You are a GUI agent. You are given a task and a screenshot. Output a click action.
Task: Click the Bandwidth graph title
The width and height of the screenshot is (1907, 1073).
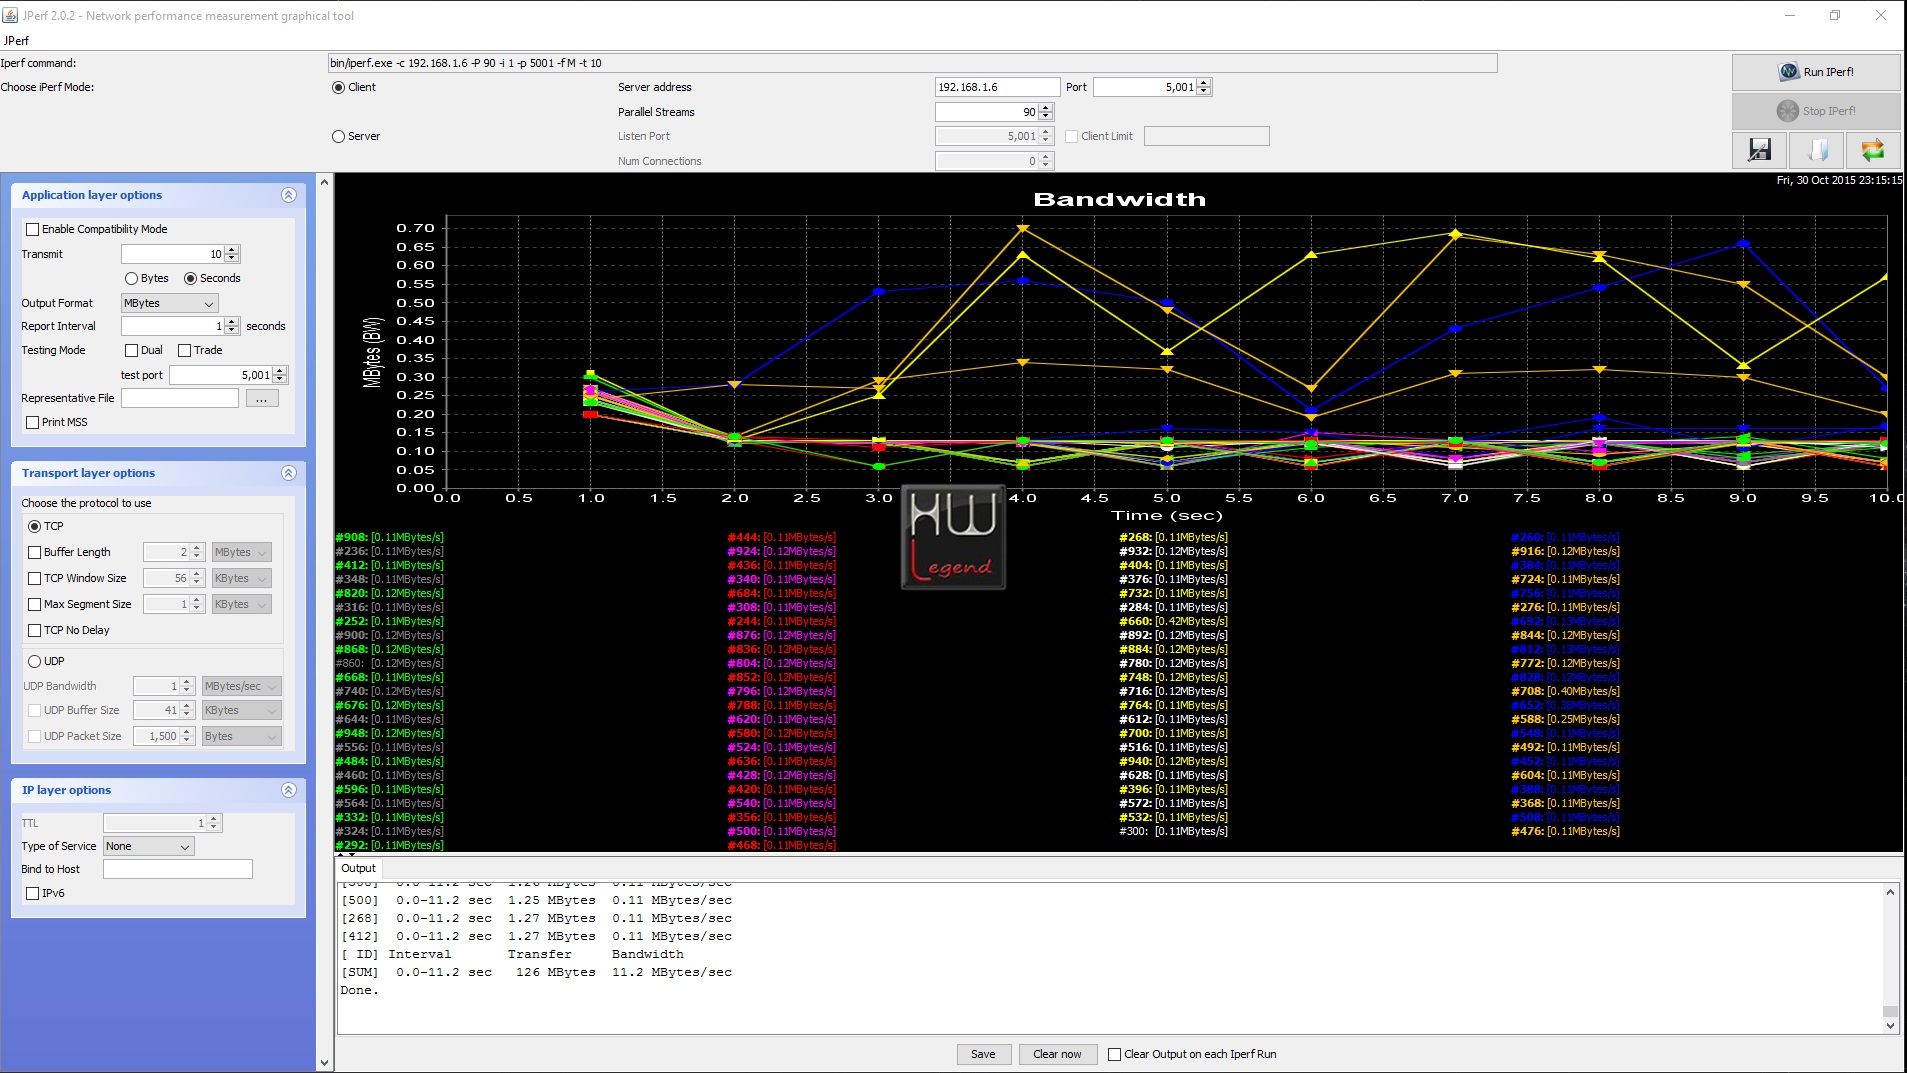tap(1119, 199)
